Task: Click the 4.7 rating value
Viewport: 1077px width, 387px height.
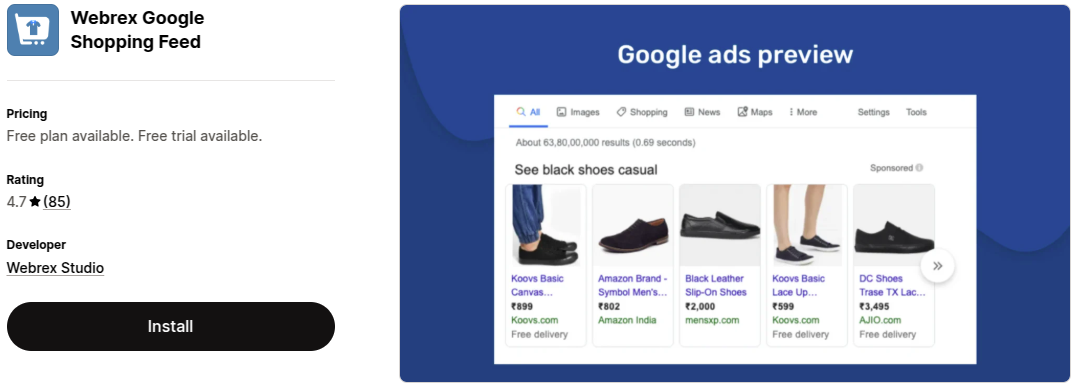Action: pyautogui.click(x=16, y=202)
